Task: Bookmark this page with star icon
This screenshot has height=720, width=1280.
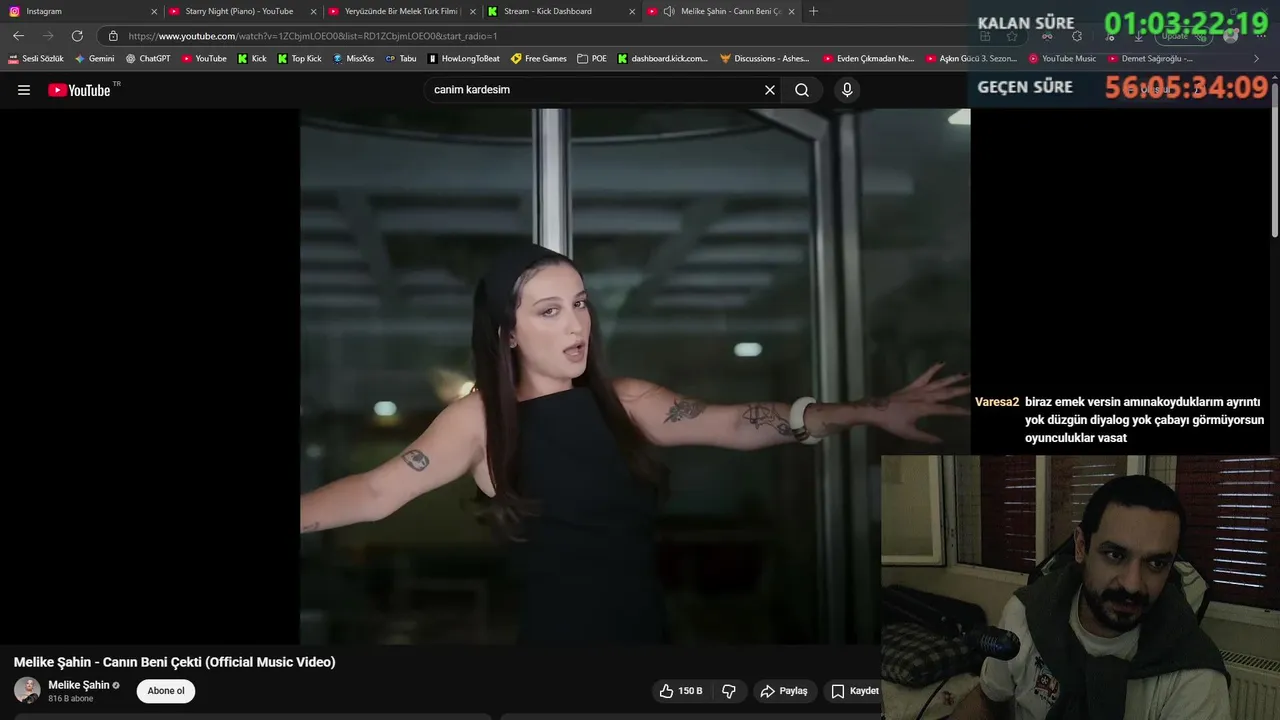Action: (1012, 36)
